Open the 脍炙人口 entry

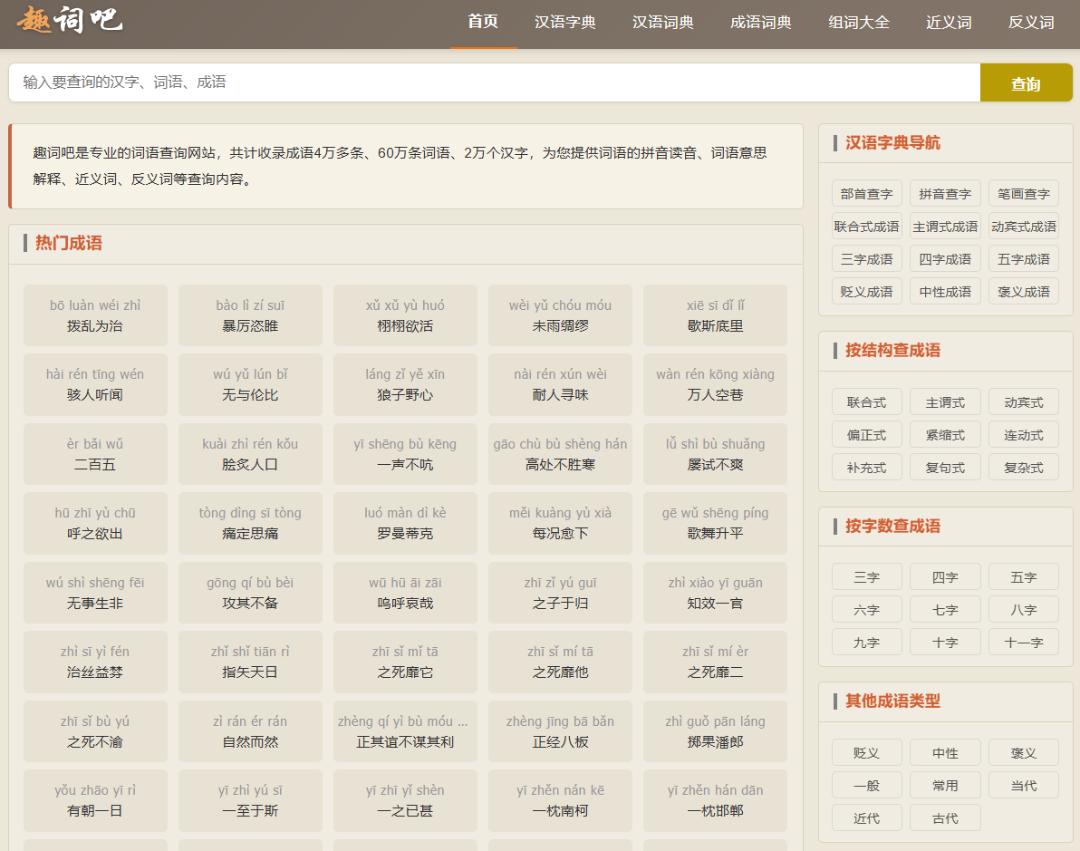pos(250,454)
